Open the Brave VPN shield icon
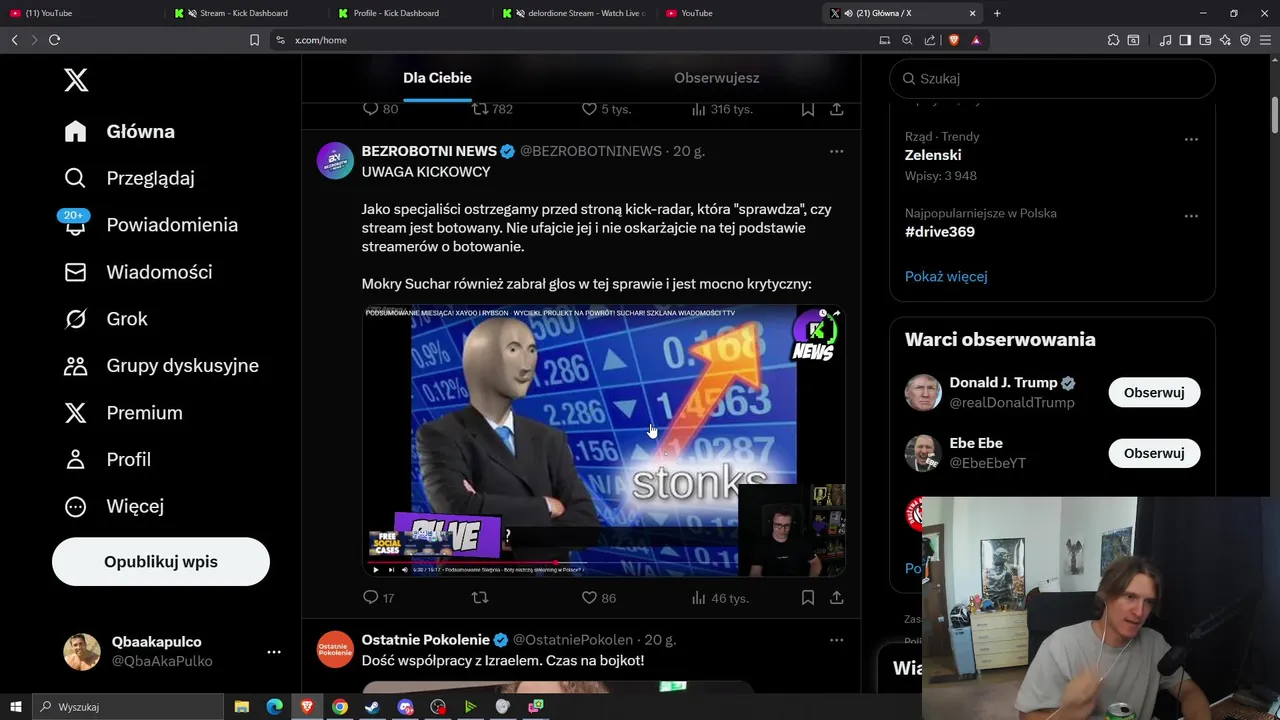Screen dimensions: 1280x720 click(1245, 40)
